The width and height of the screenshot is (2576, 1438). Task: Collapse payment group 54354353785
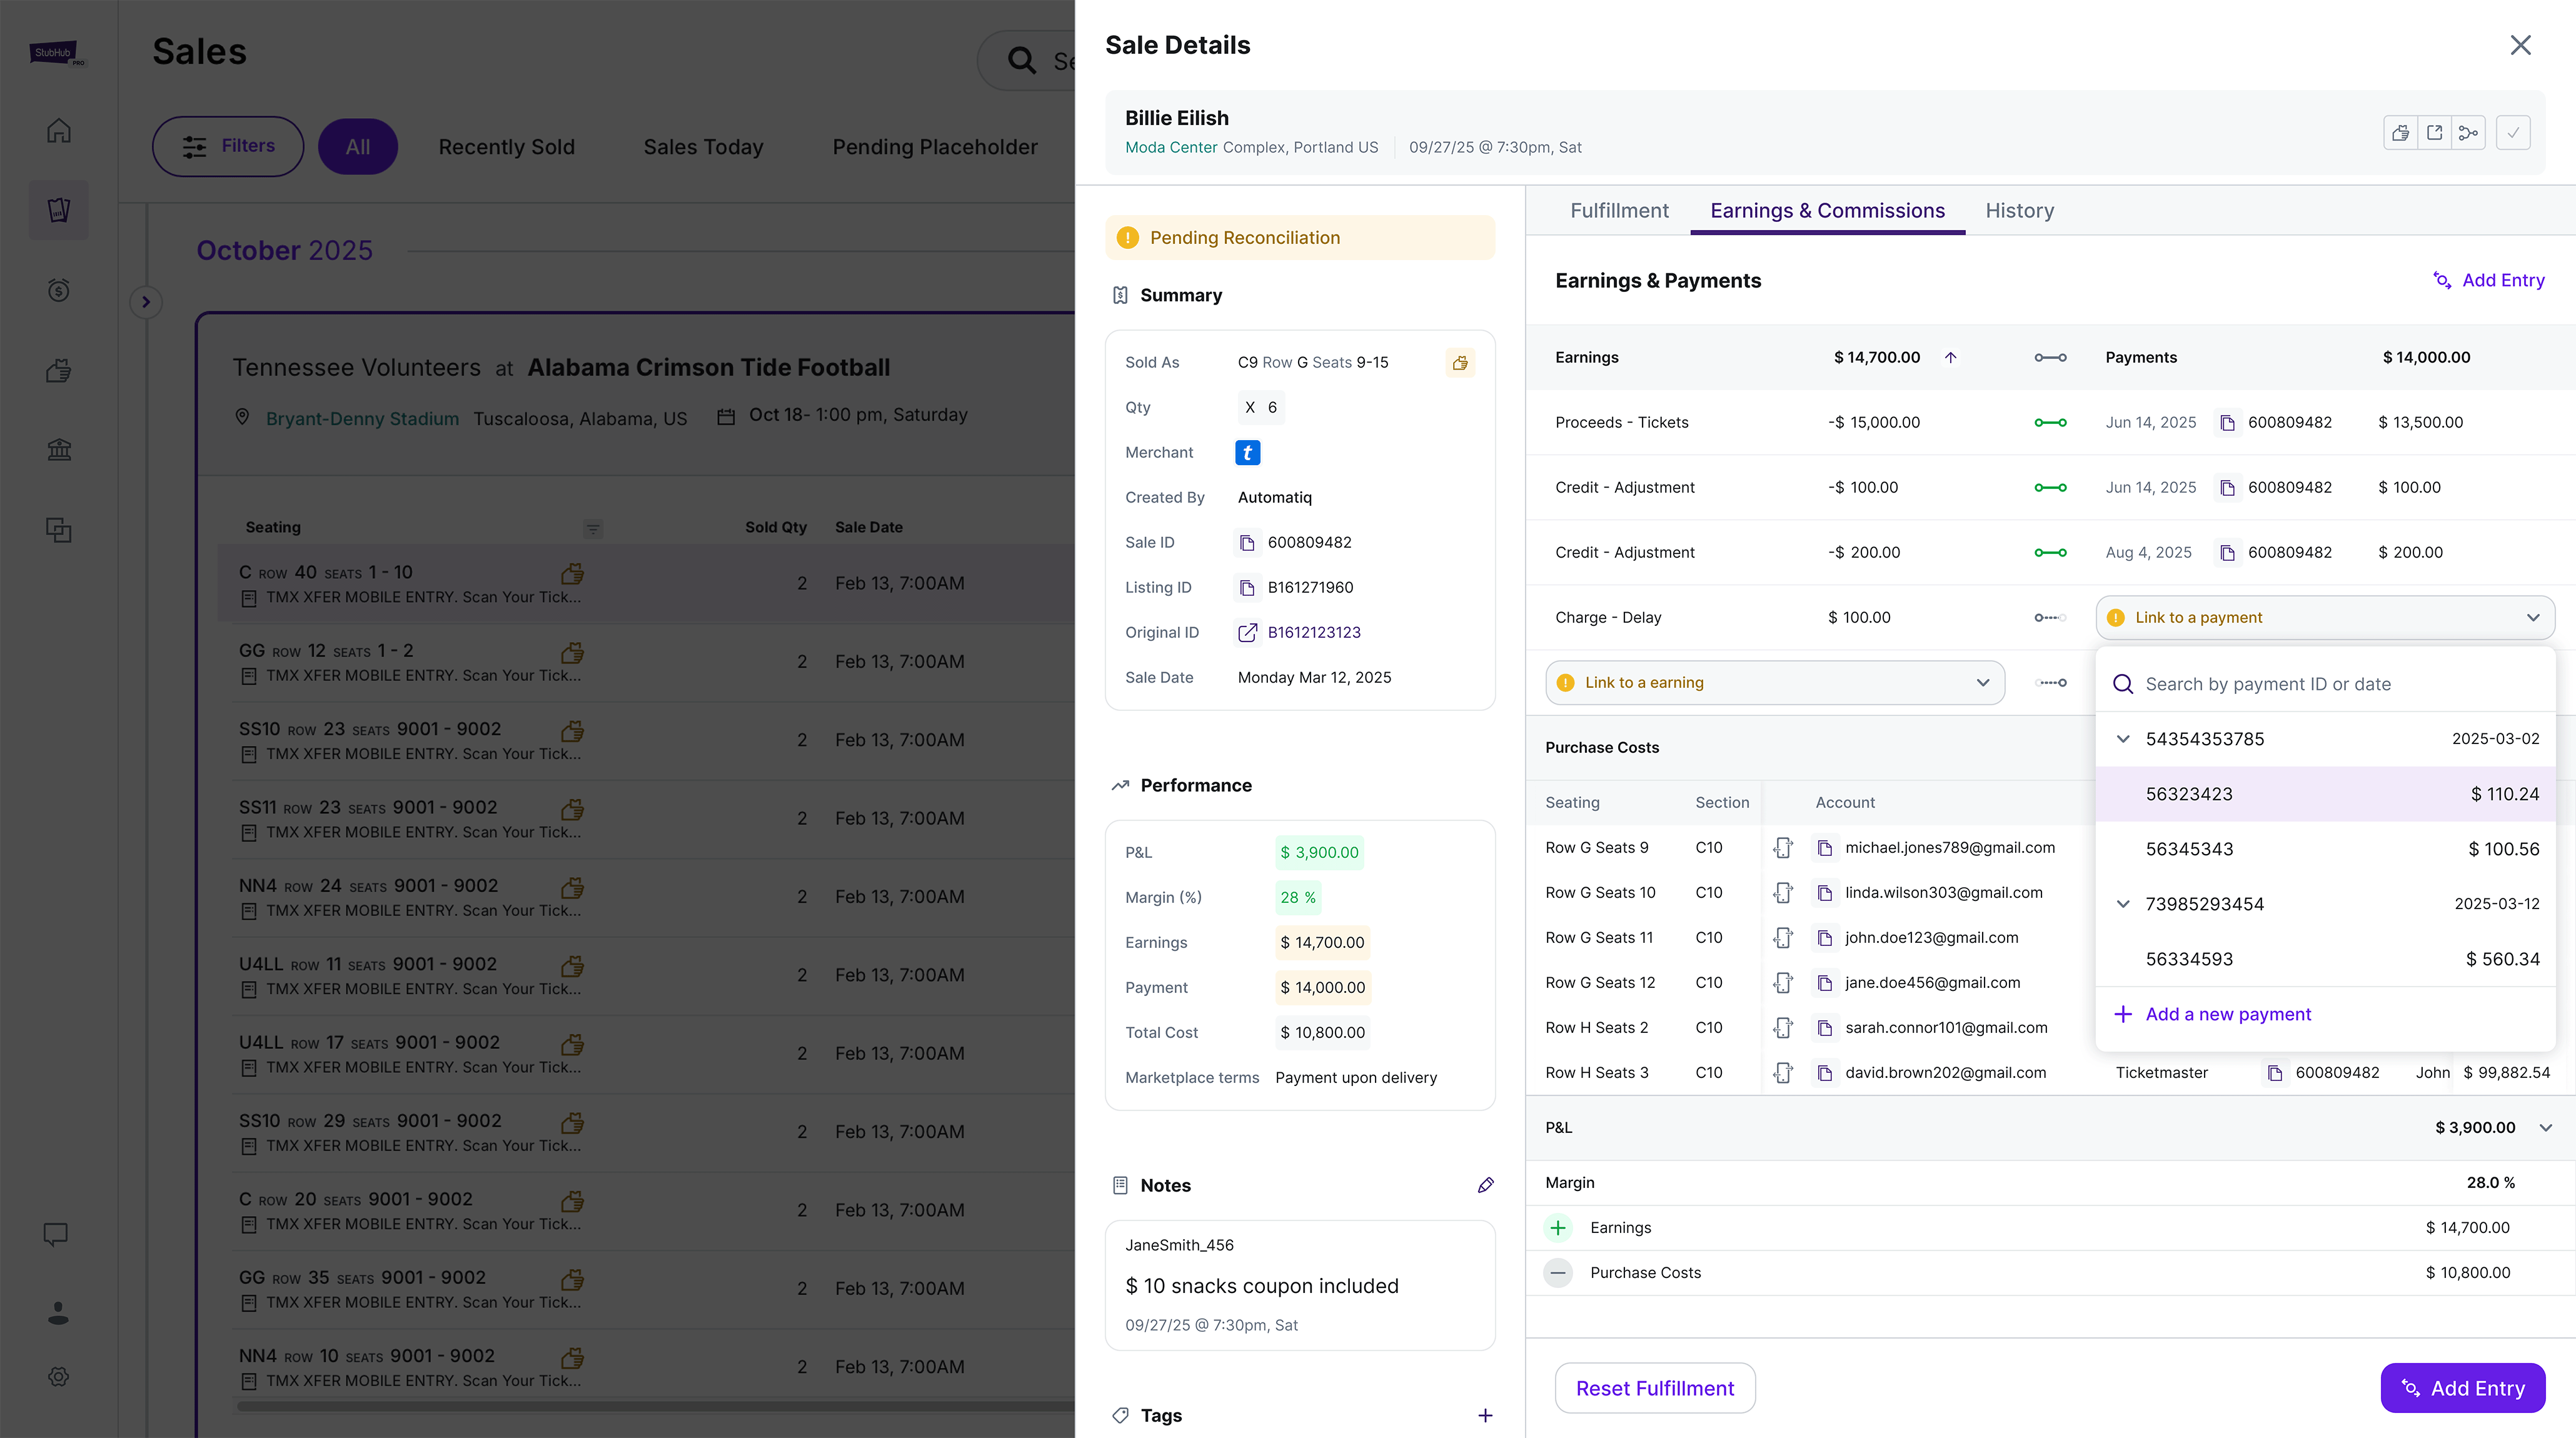(x=2122, y=739)
